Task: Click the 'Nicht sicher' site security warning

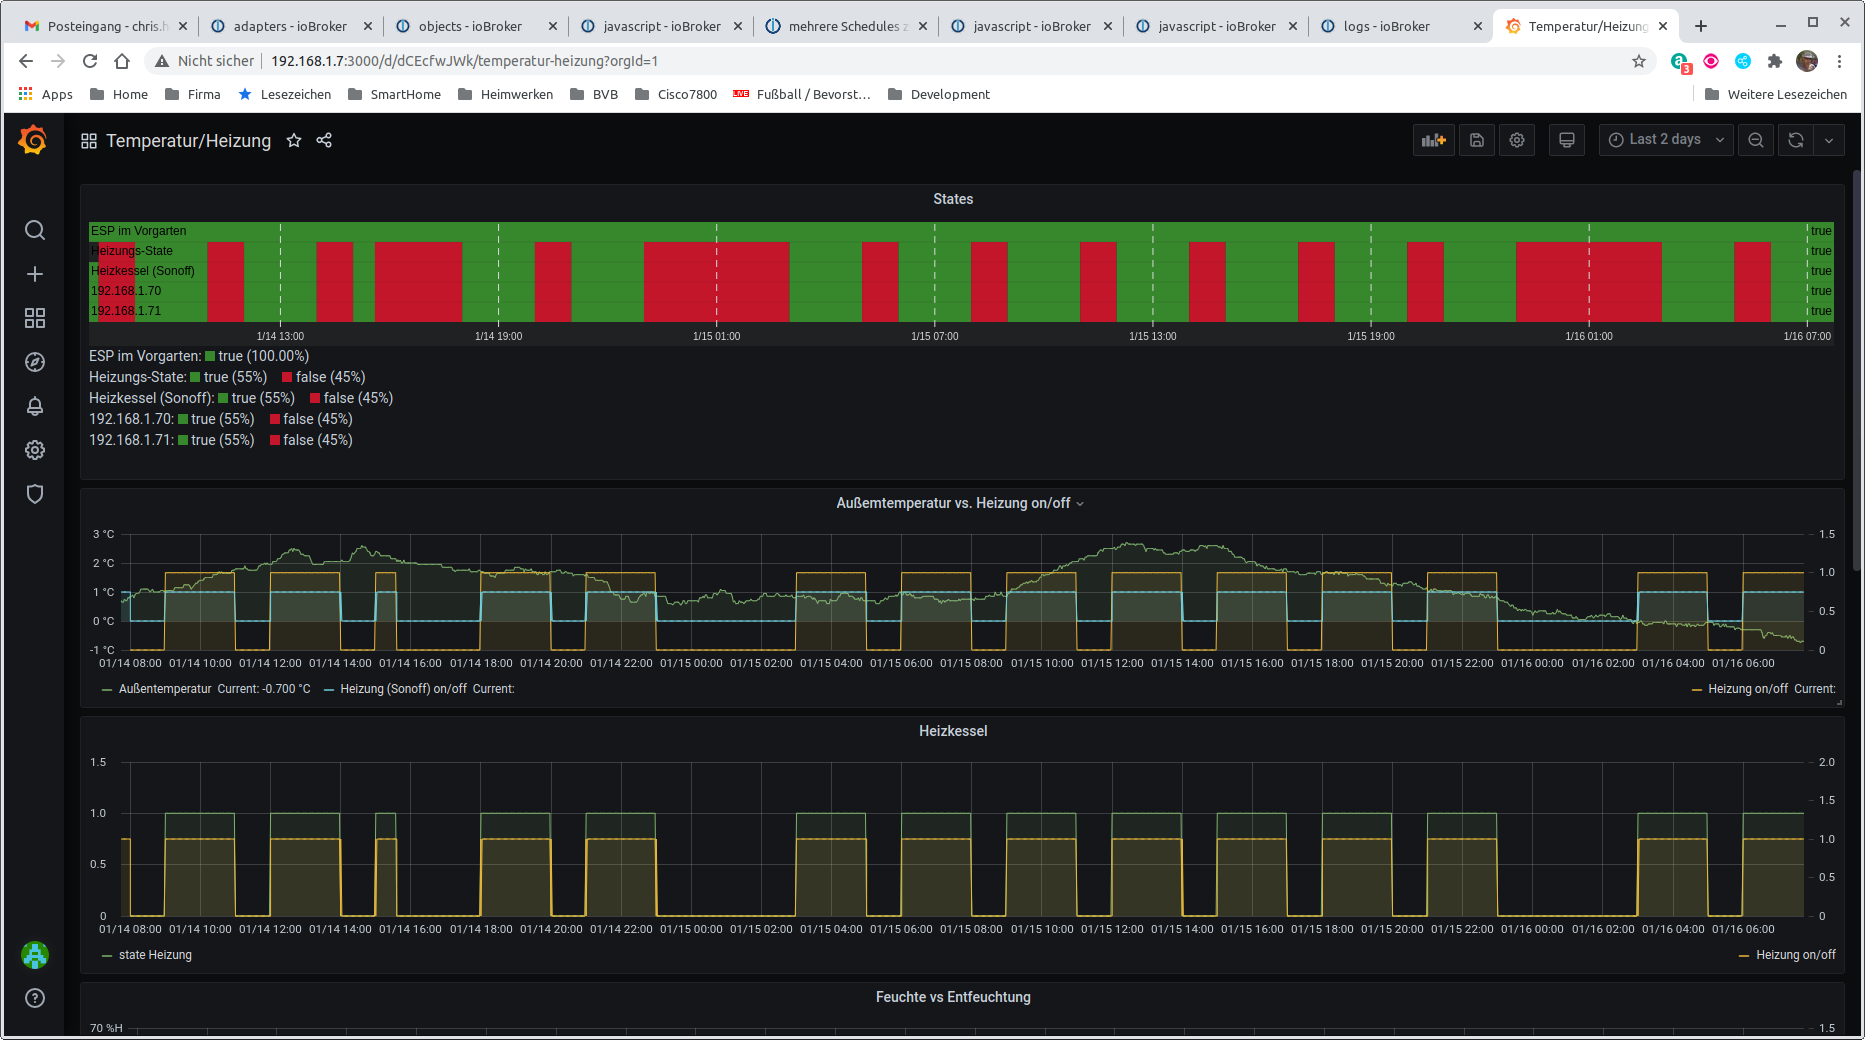Action: click(204, 61)
